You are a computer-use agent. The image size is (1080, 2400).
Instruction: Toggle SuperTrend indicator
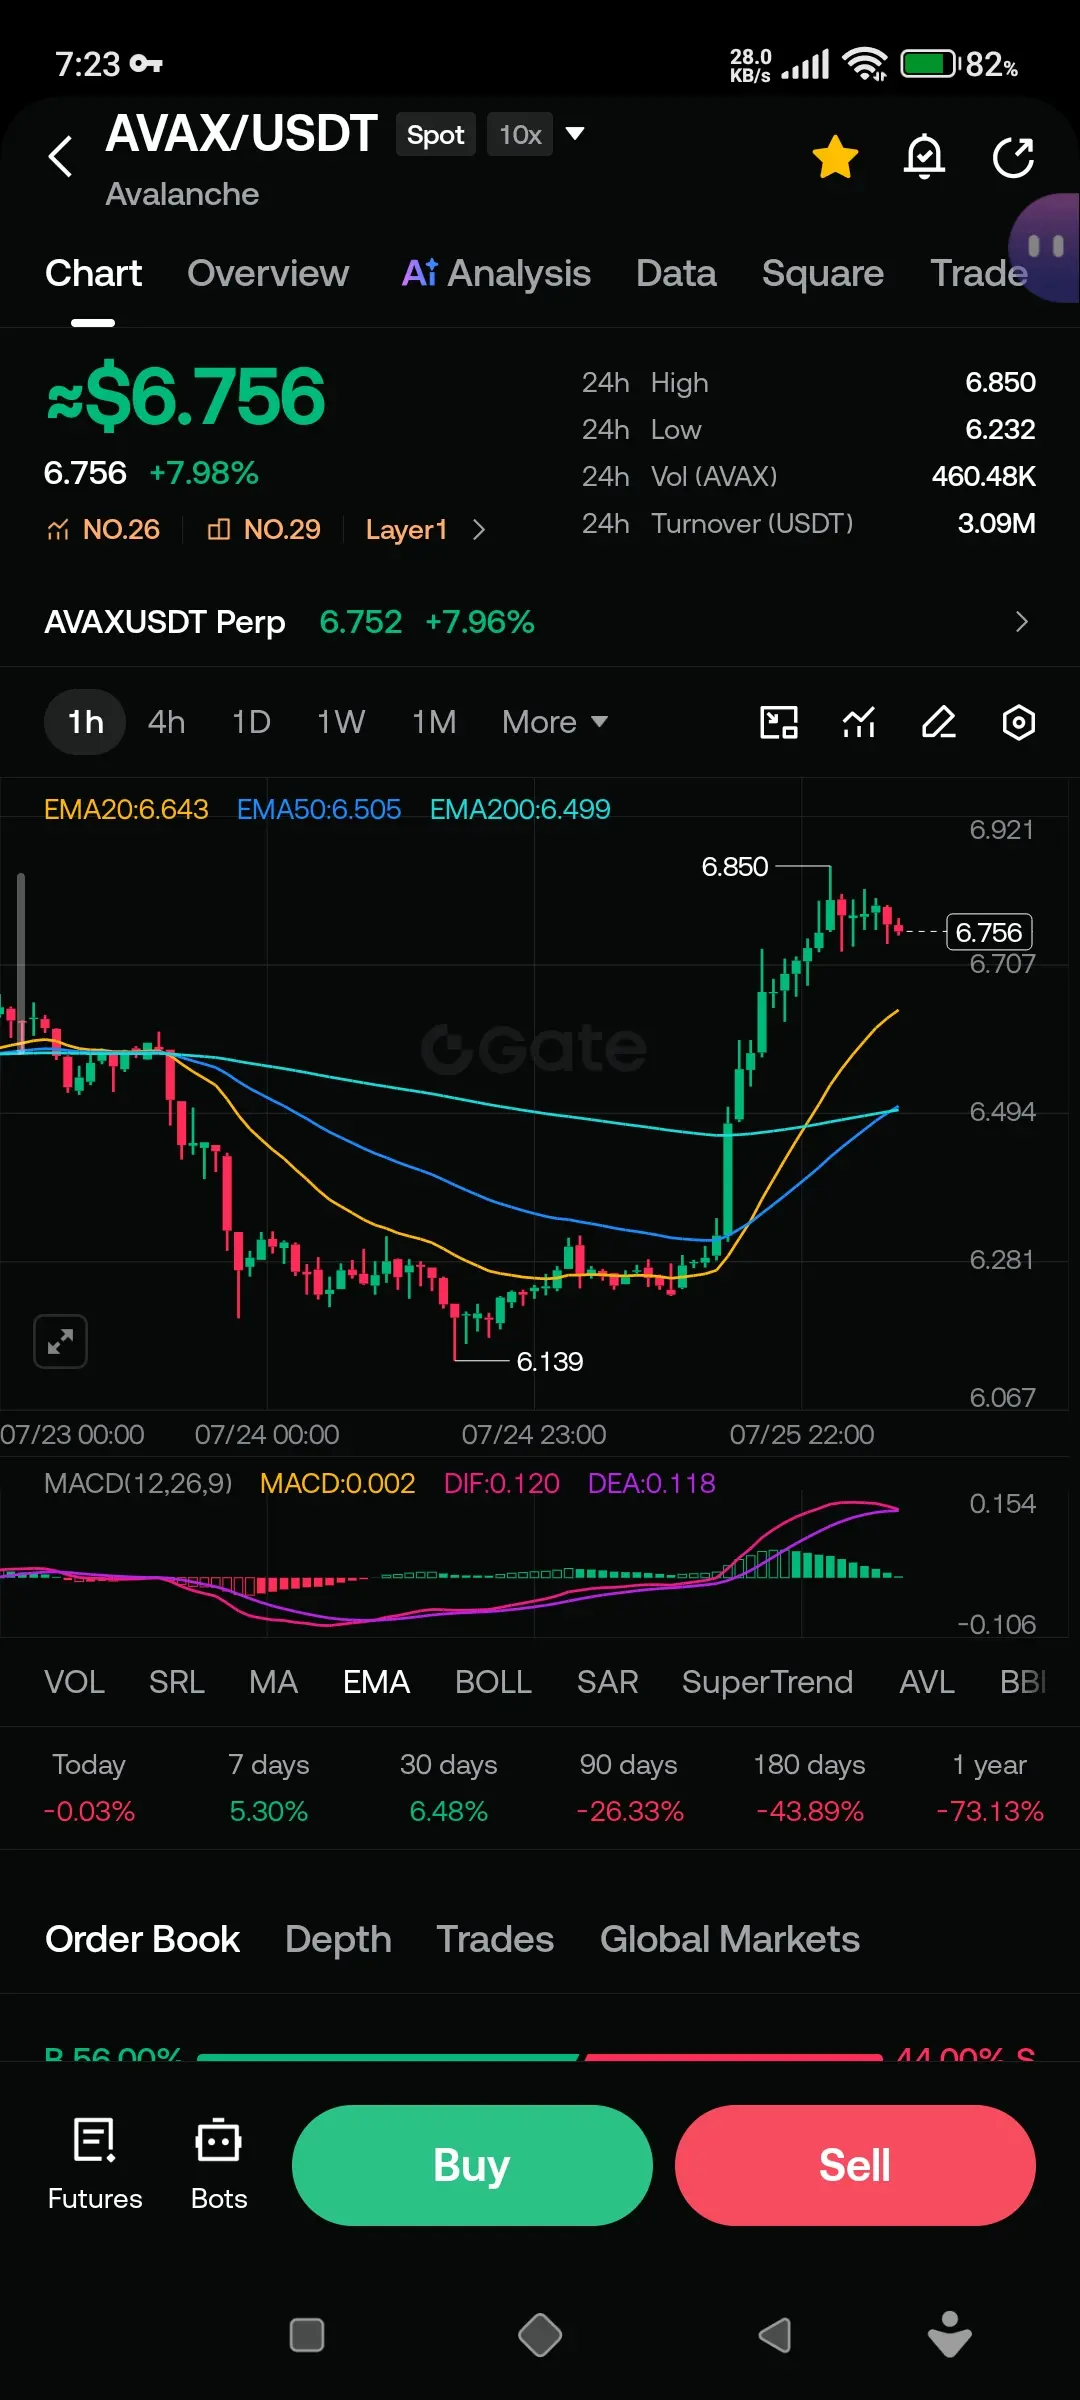[x=767, y=1682]
